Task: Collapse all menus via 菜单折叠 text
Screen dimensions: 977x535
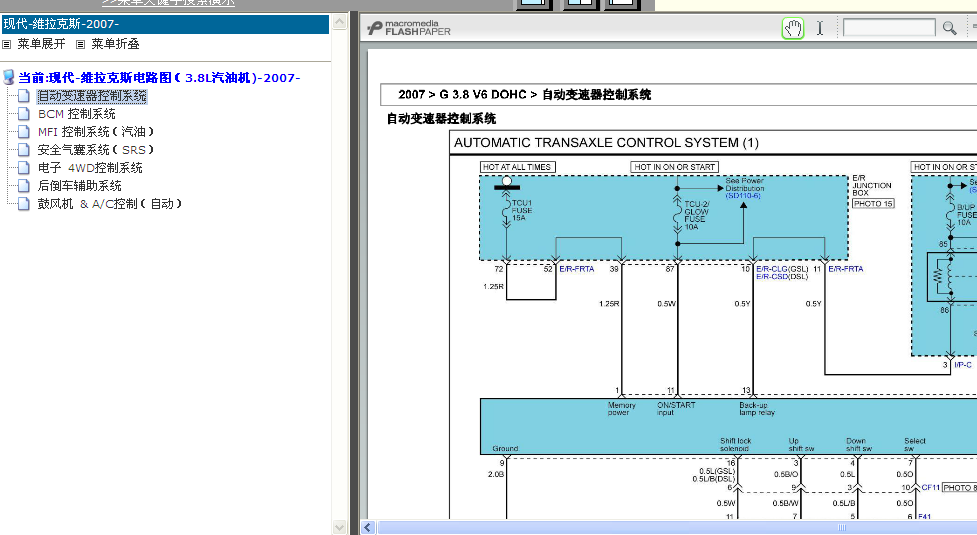Action: pos(115,44)
